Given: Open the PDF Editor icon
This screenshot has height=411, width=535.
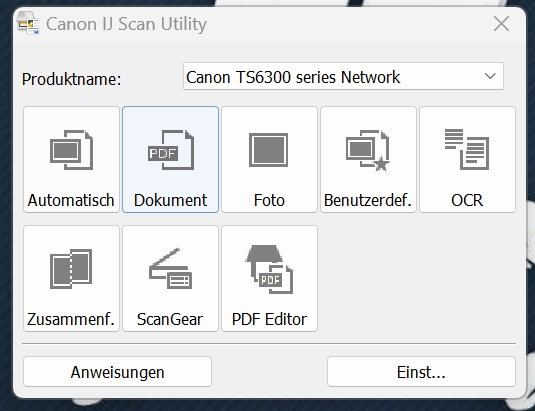Looking at the screenshot, I should (269, 269).
